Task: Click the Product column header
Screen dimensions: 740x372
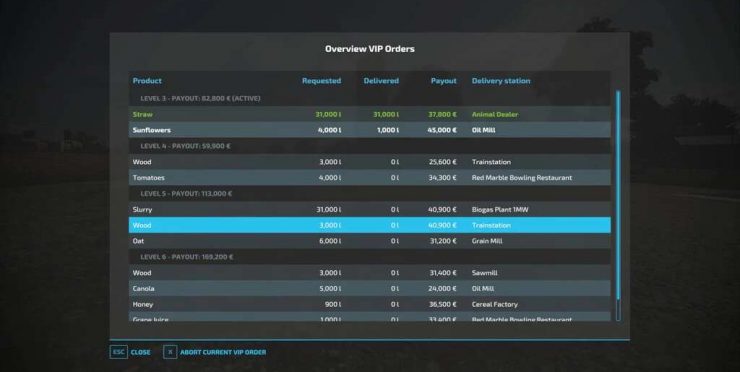Action: pos(147,81)
